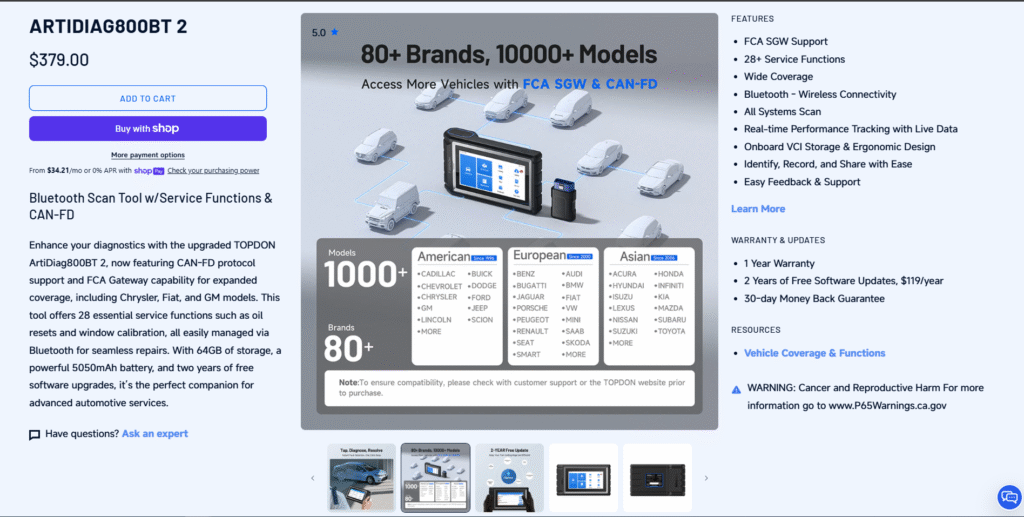Click the Add to Cart button
The height and width of the screenshot is (517, 1024).
(148, 99)
